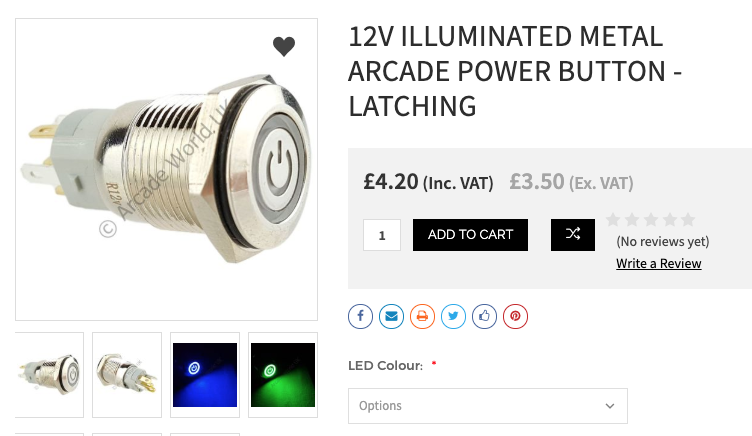Share product on Twitter
Image resolution: width=752 pixels, height=436 pixels.
coord(453,316)
